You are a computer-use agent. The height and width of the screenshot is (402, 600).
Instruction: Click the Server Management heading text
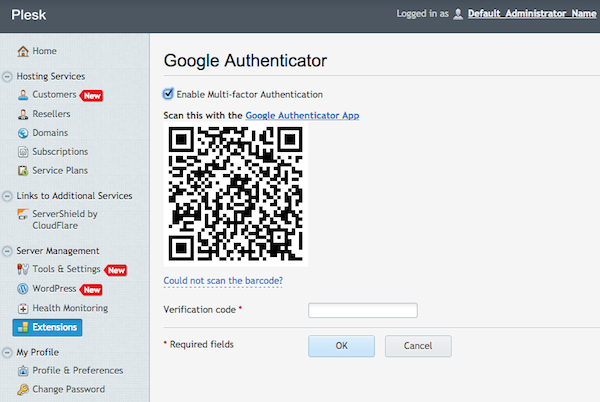58,251
